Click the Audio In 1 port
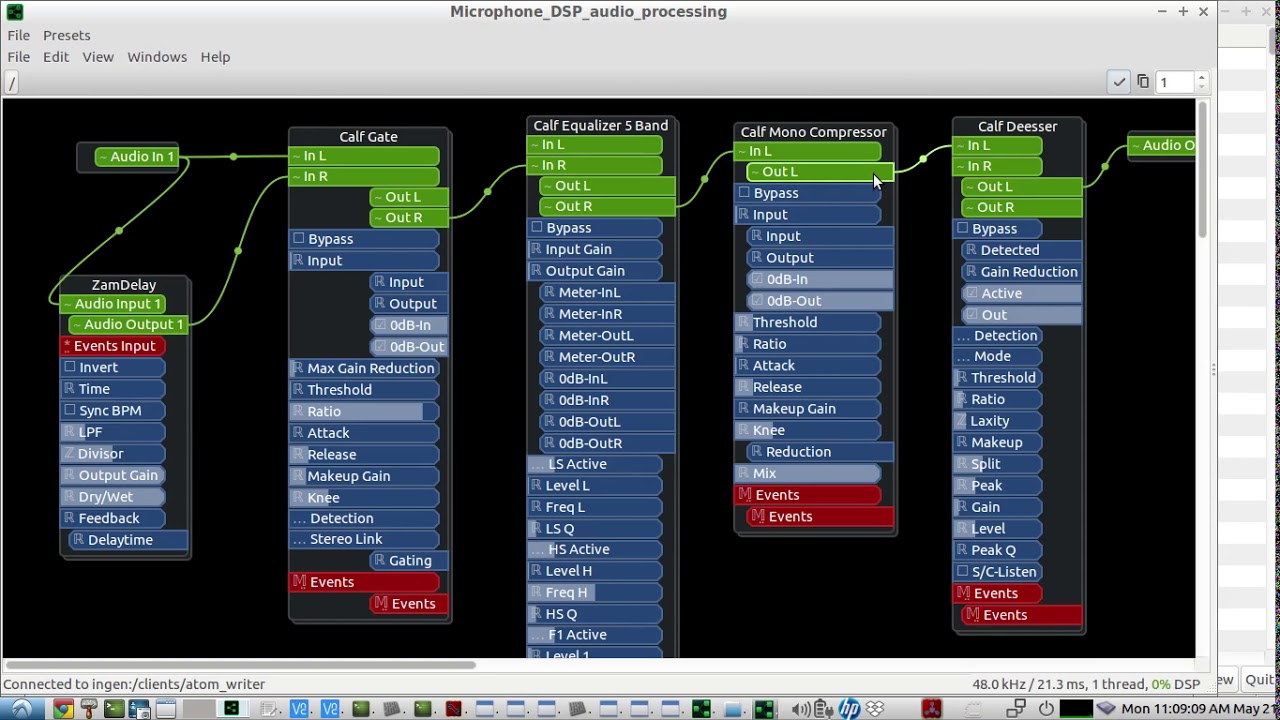1280x720 pixels. (x=138, y=157)
